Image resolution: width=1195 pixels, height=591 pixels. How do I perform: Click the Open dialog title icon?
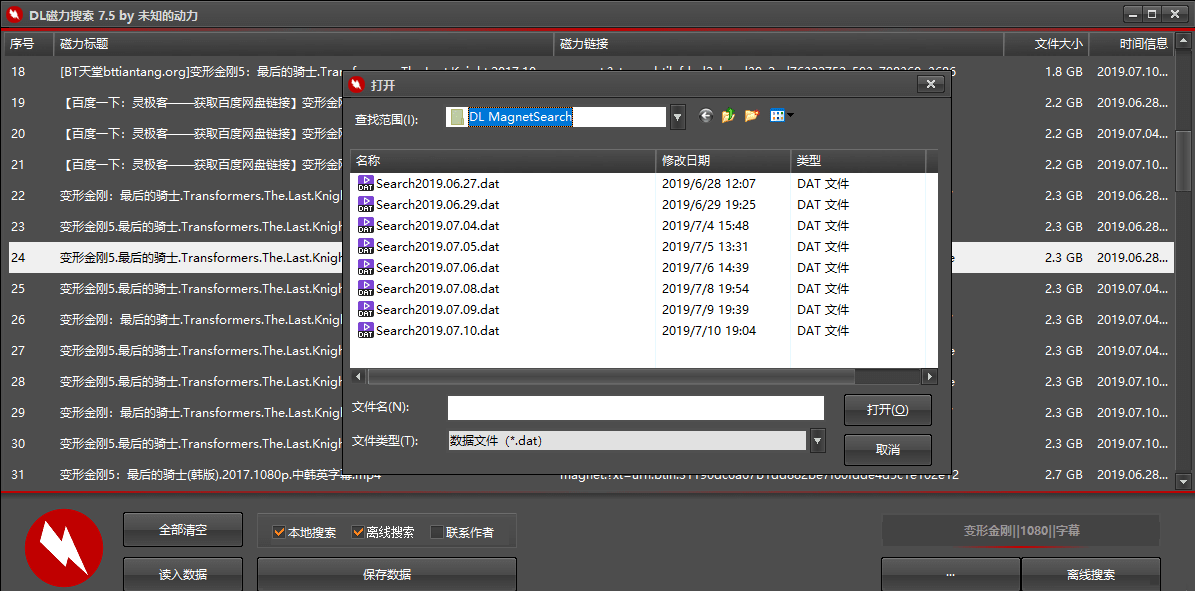click(356, 85)
